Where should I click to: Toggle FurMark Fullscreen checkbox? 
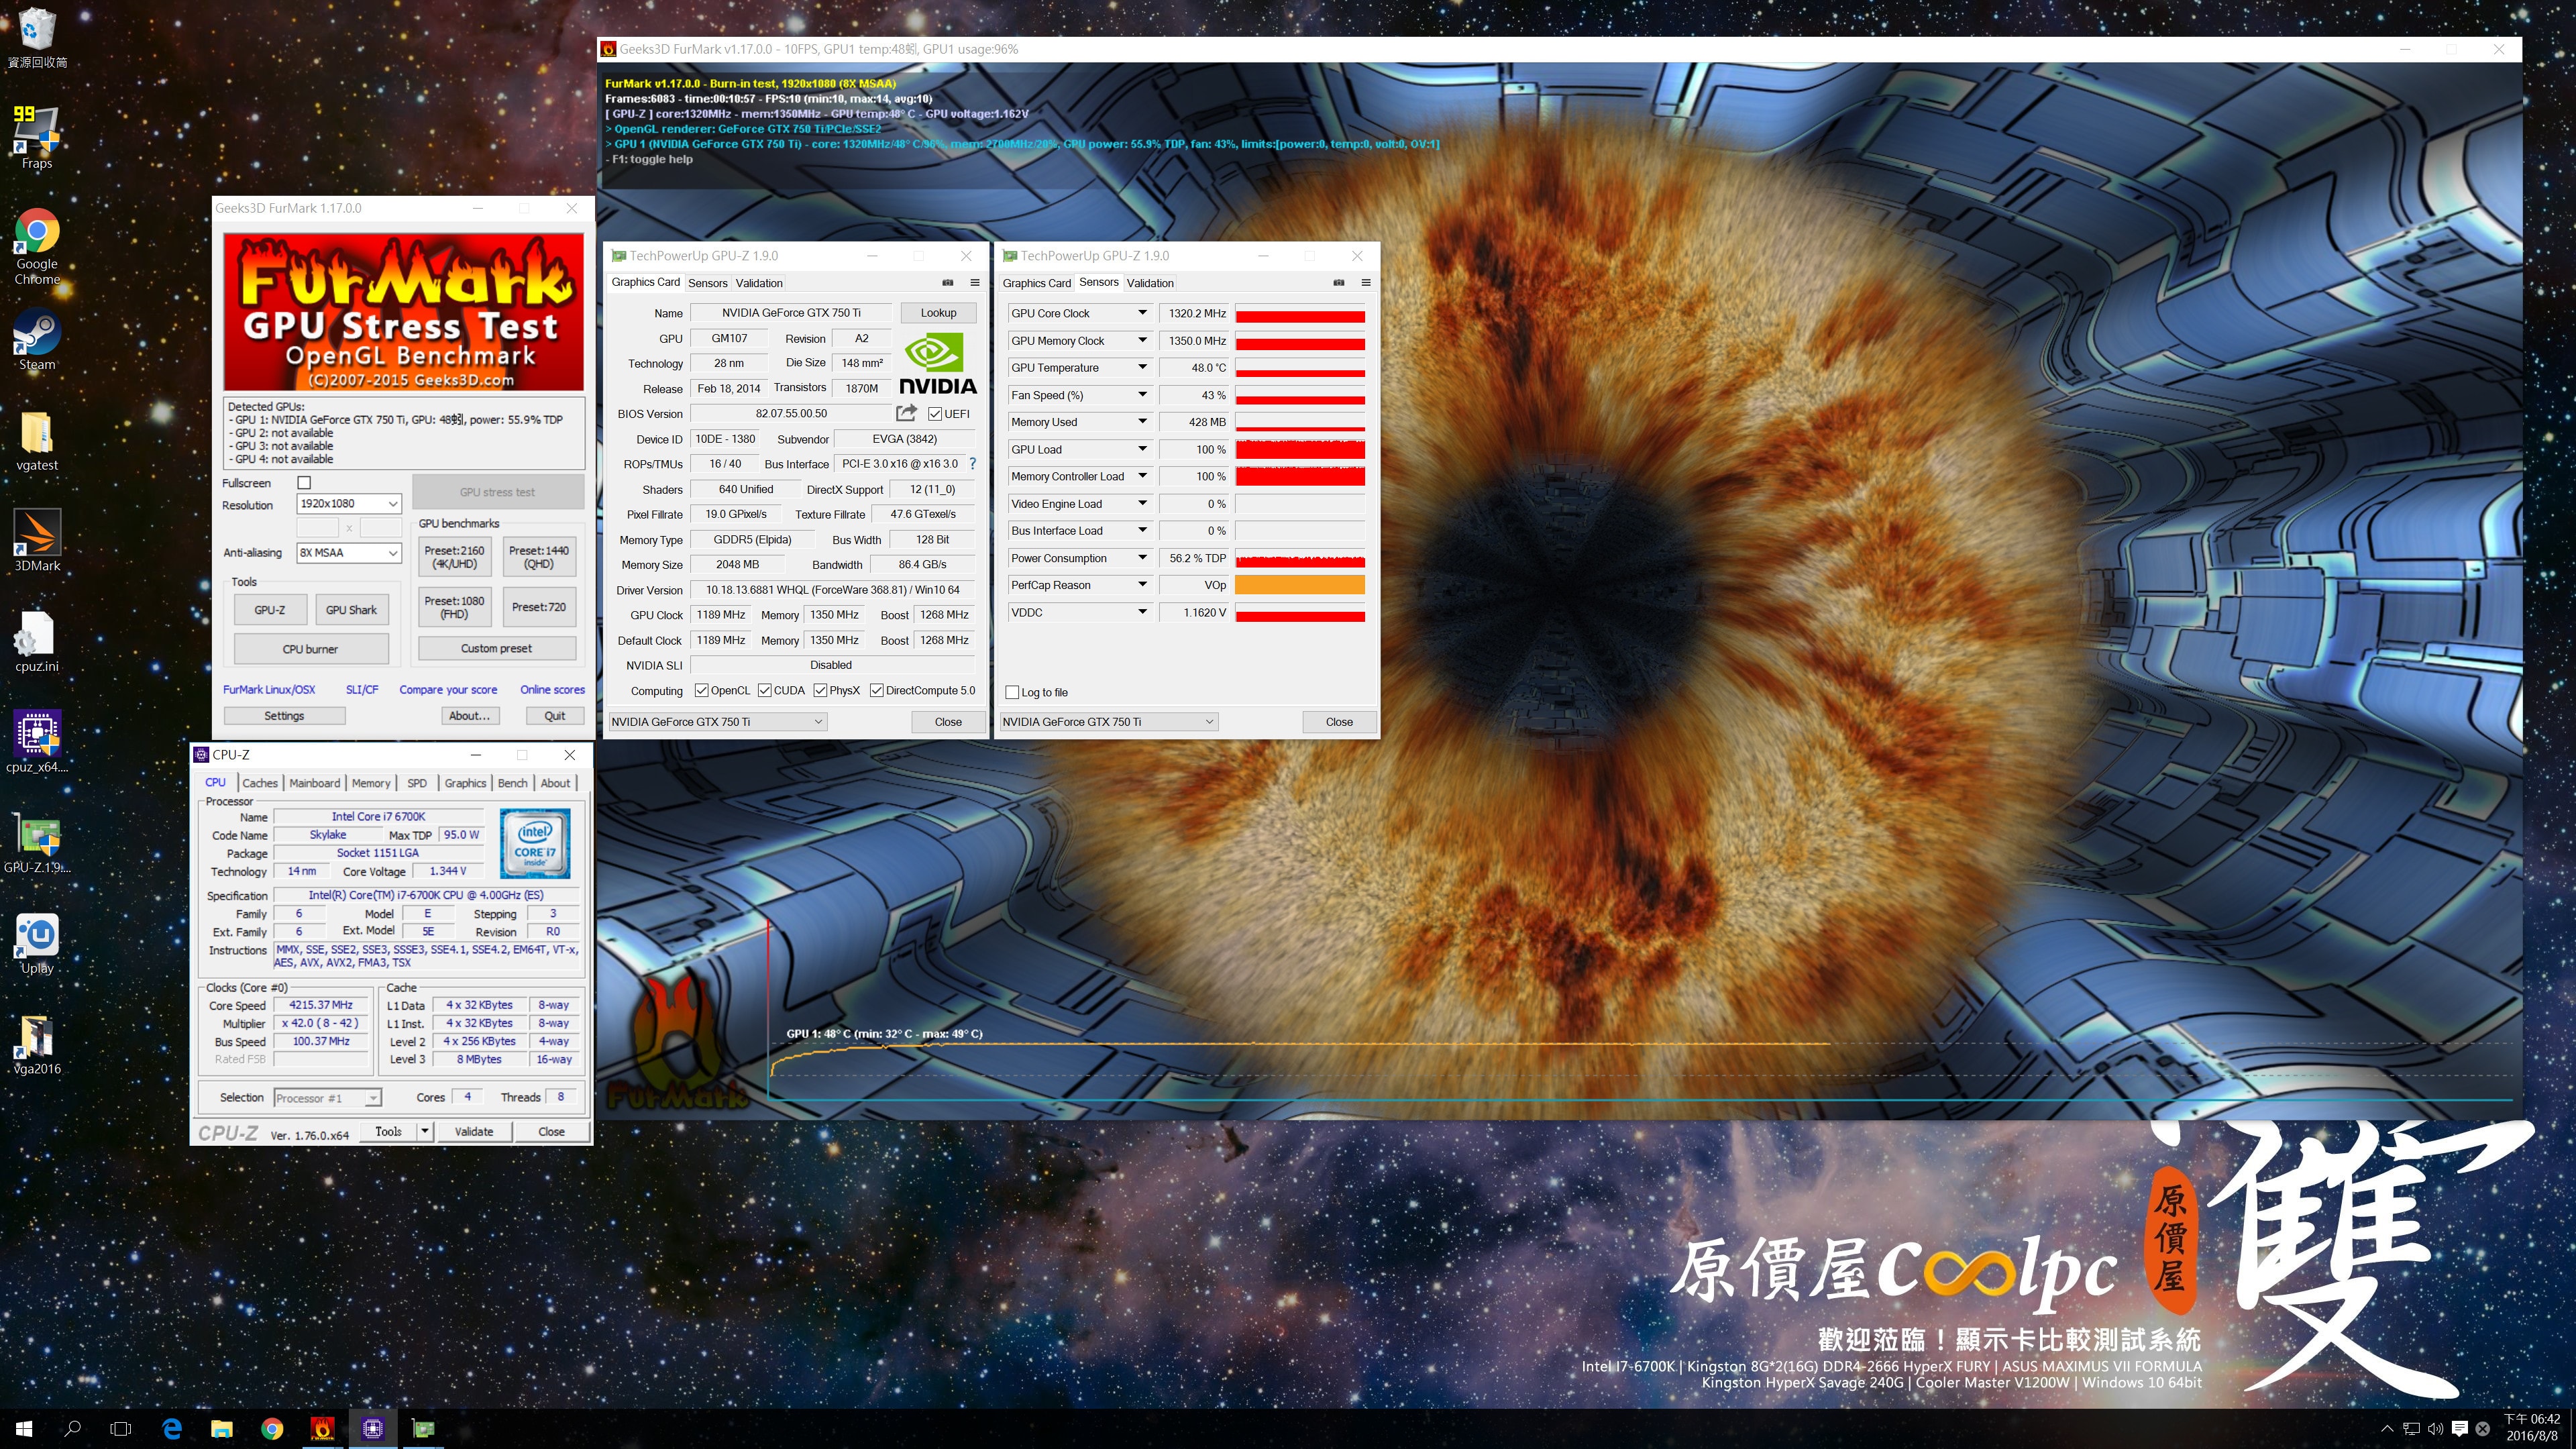click(304, 483)
